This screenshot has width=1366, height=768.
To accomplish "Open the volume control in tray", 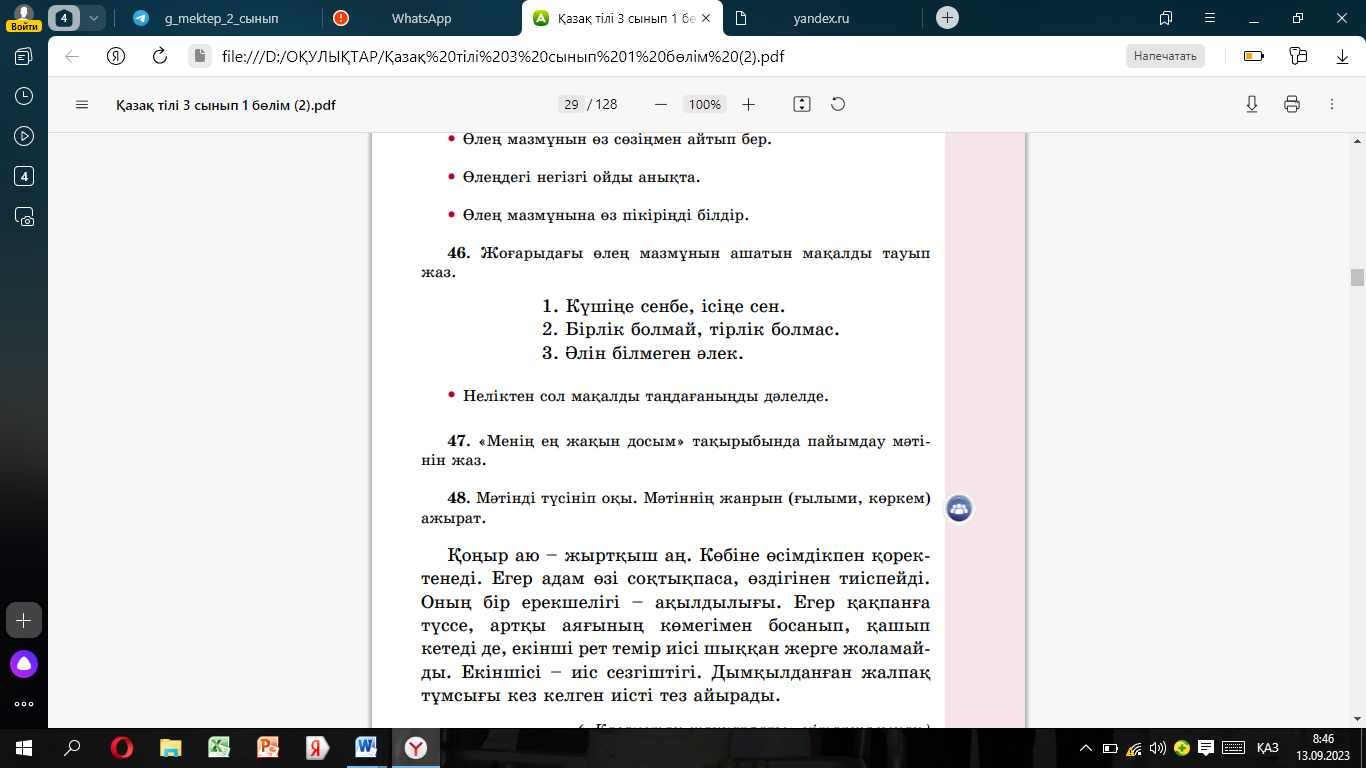I will 1158,748.
